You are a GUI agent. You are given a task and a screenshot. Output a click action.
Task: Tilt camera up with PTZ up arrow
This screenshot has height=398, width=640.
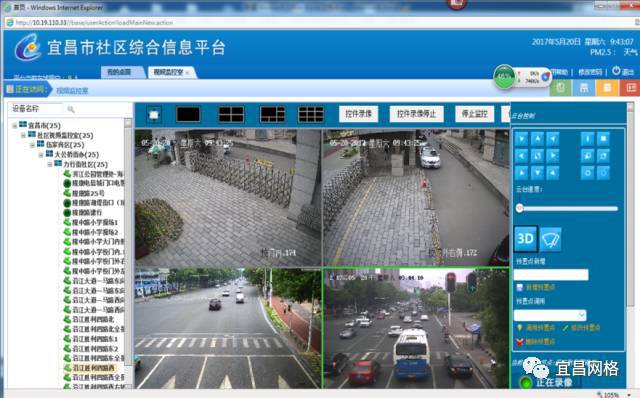(537, 139)
